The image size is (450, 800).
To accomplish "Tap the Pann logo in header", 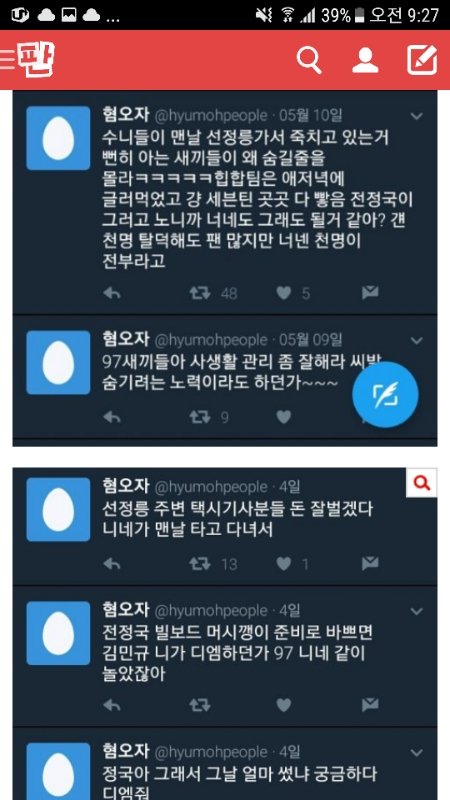I will click(36, 59).
